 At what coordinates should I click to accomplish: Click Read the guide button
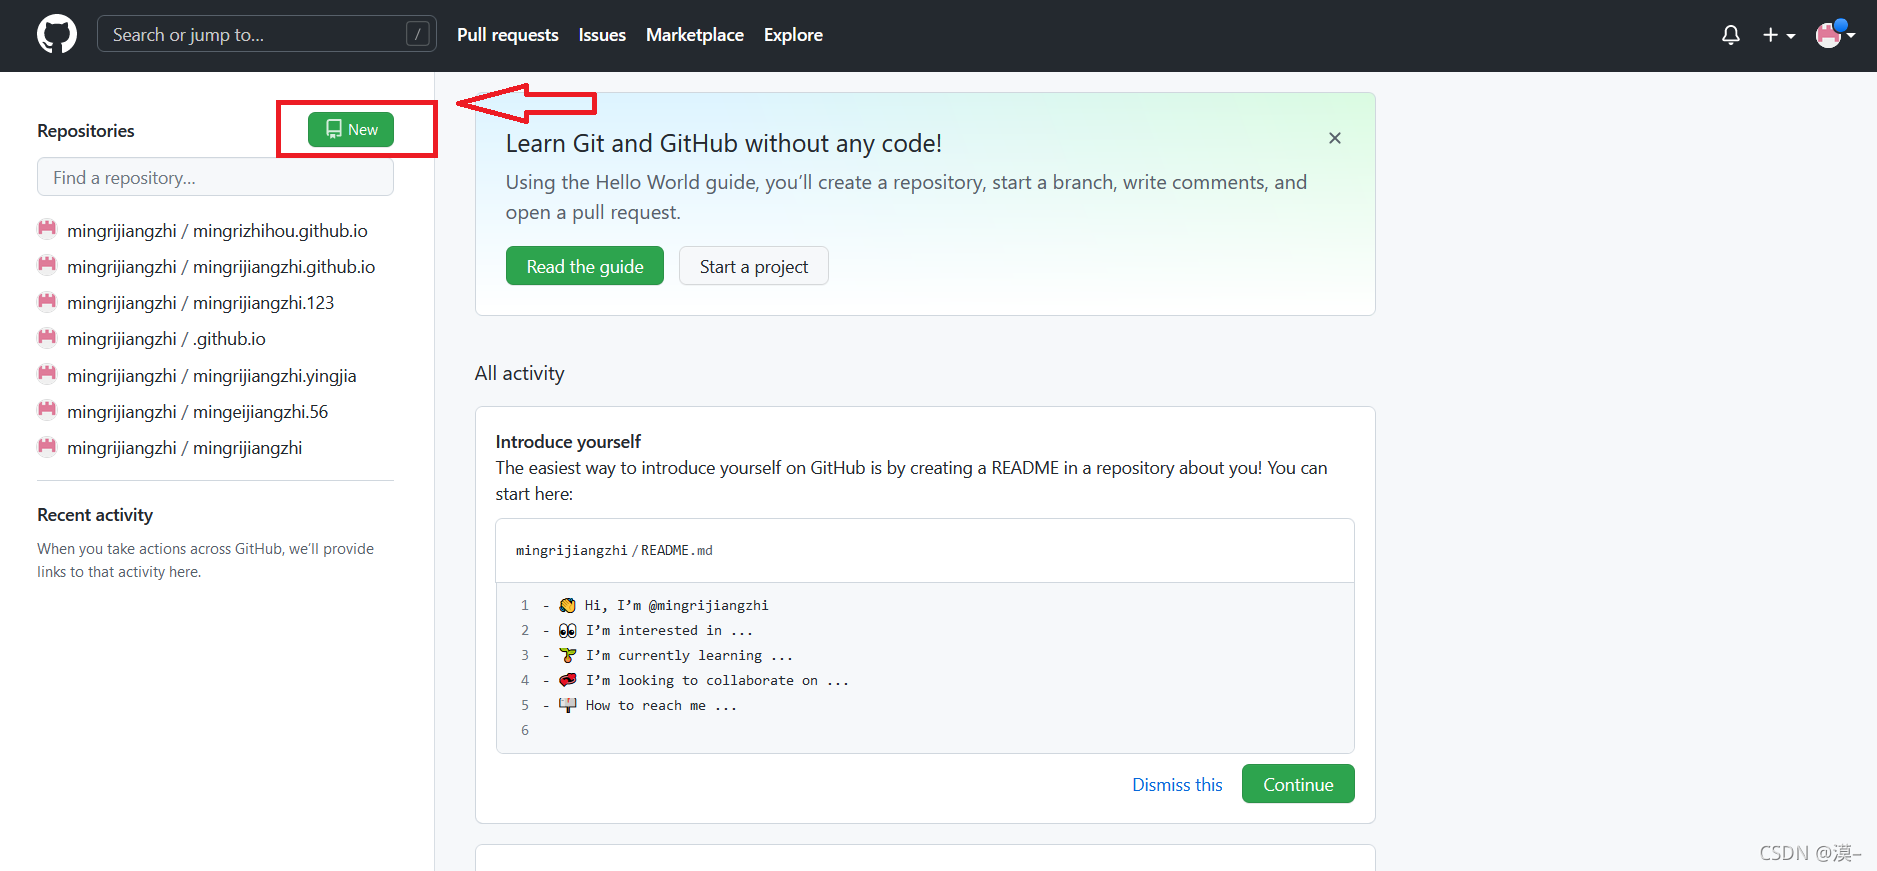(585, 266)
